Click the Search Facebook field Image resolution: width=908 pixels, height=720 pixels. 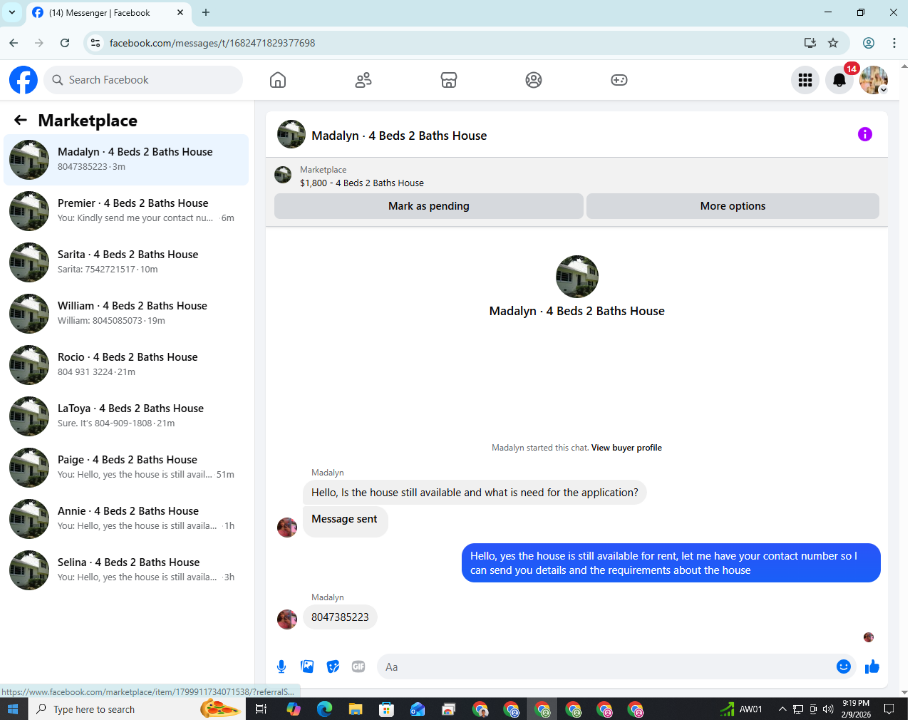click(144, 80)
